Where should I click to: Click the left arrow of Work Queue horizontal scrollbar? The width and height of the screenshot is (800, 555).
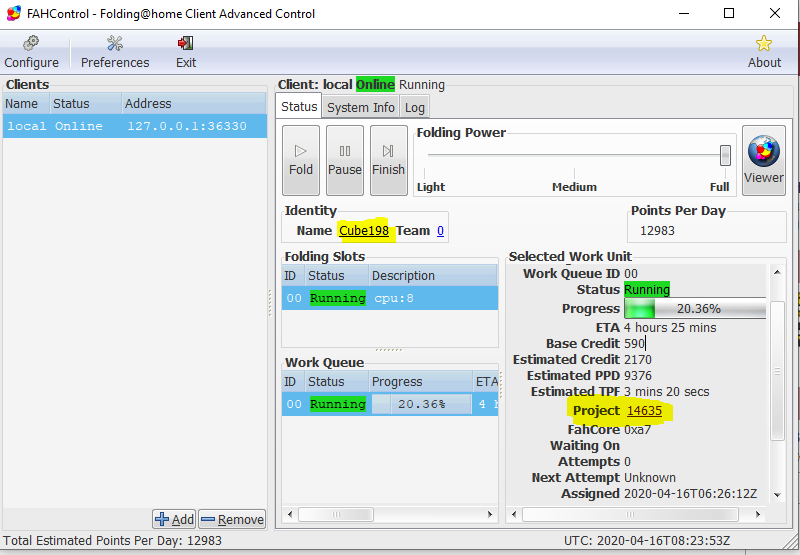tap(290, 514)
